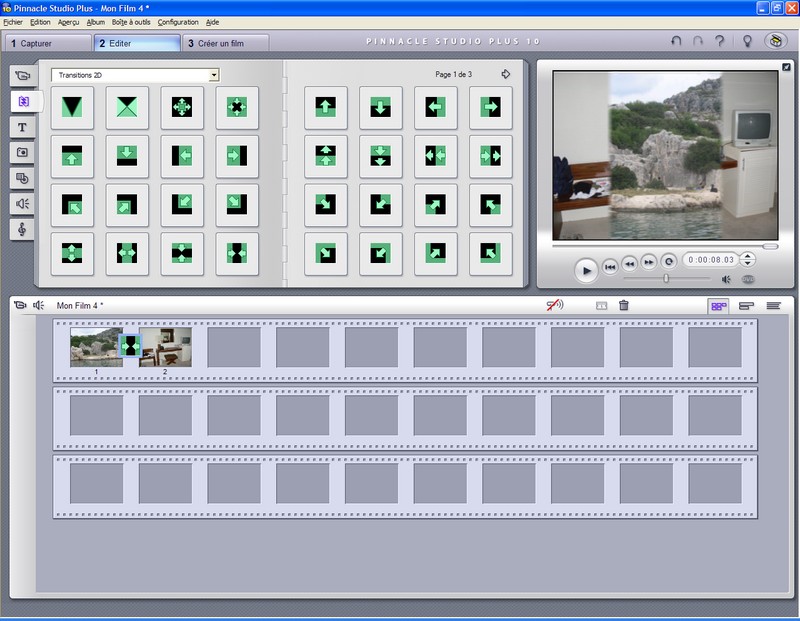800x621 pixels.
Task: Click the redo arrow icon
Action: click(x=698, y=41)
